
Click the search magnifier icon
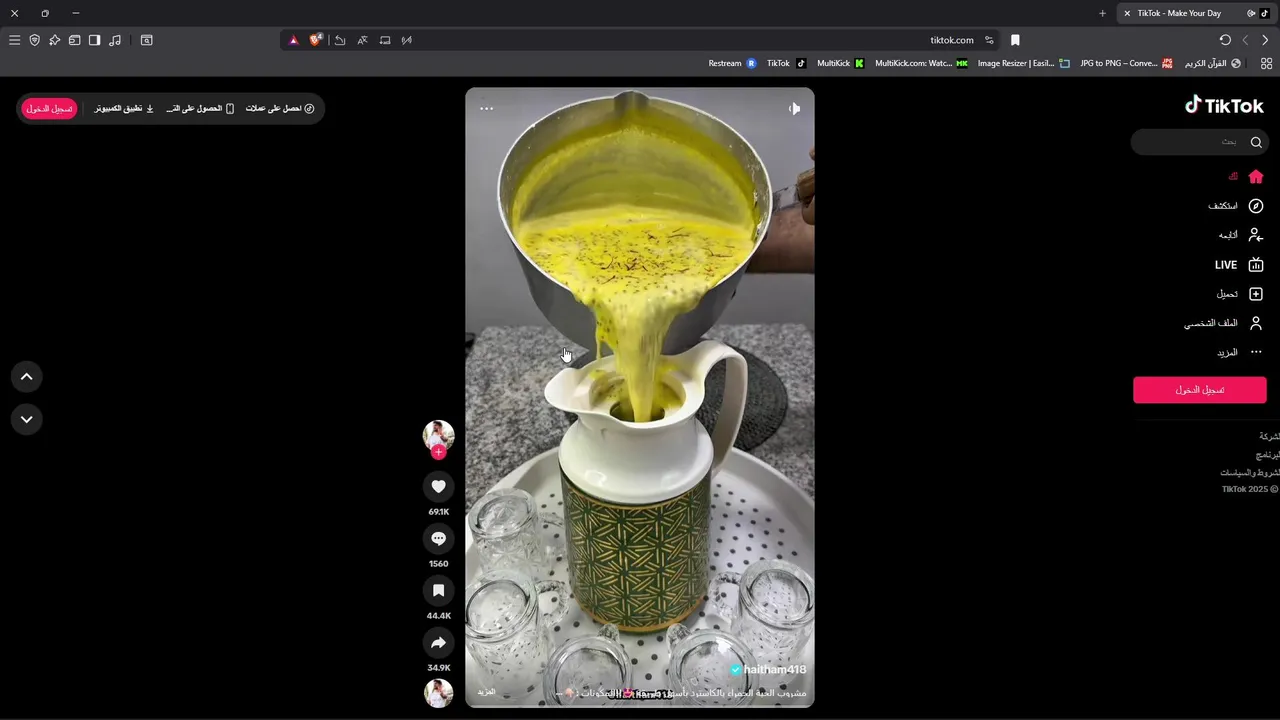(x=1256, y=142)
